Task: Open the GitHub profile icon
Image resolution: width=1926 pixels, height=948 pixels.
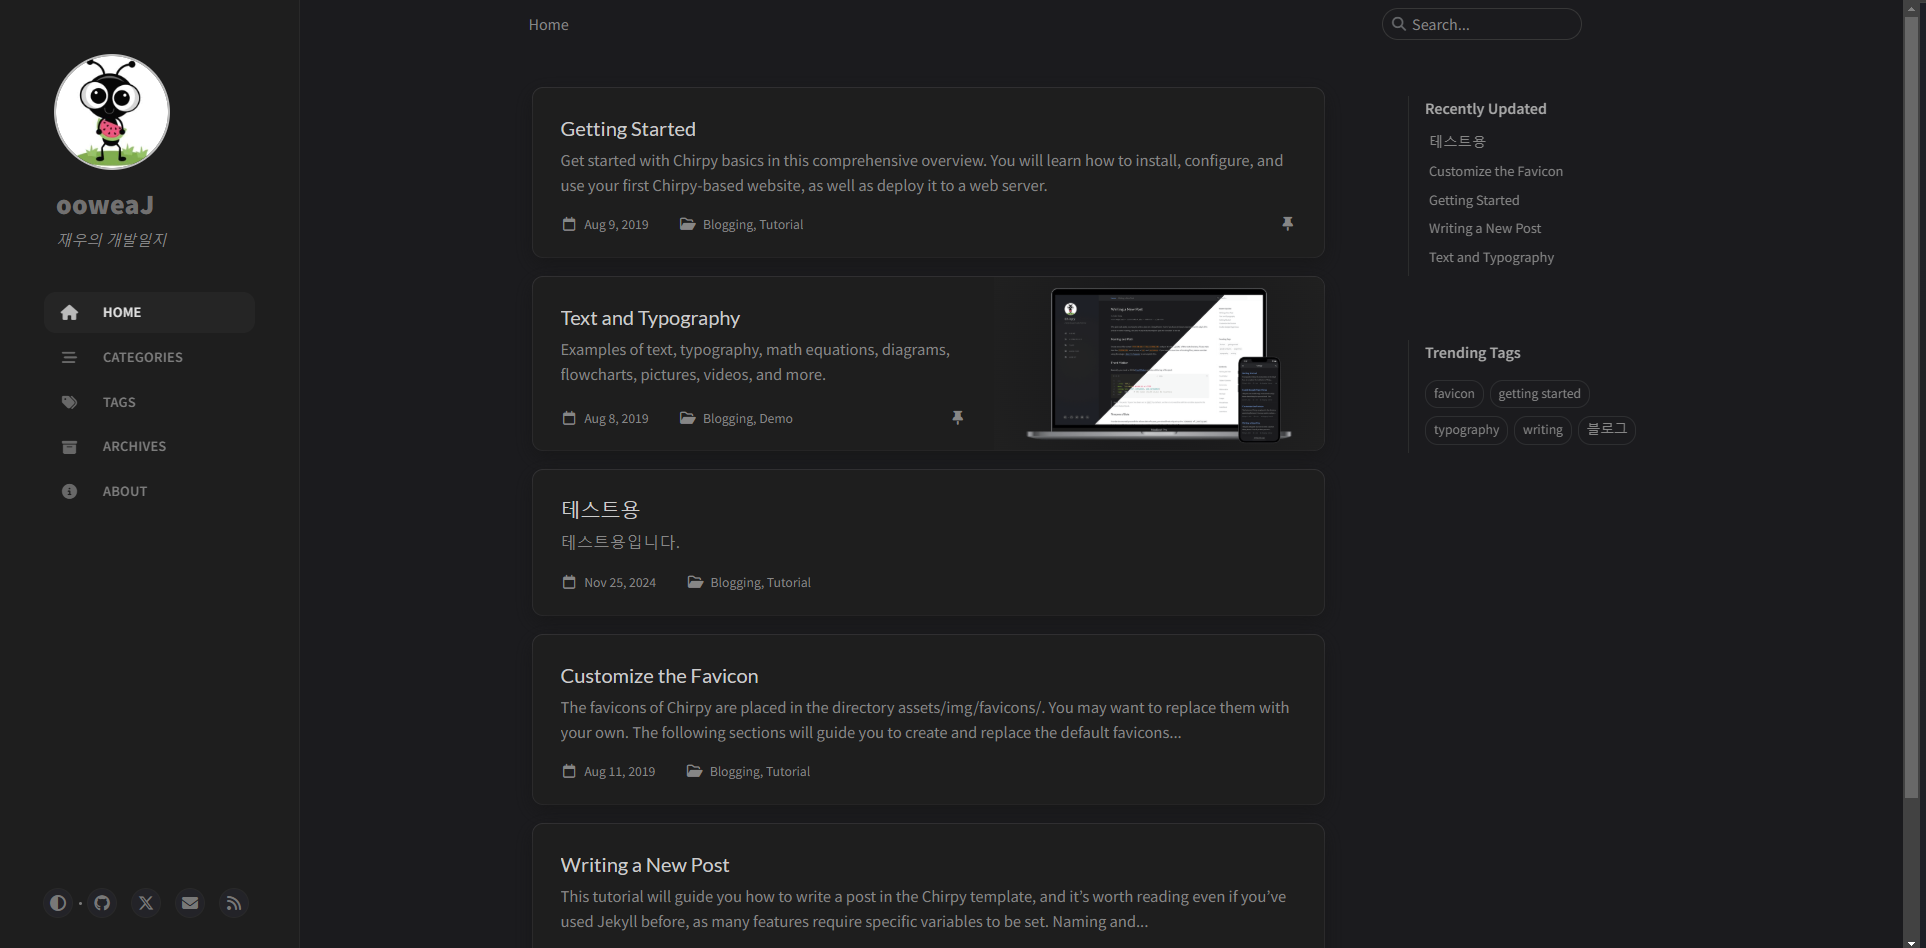Action: click(x=102, y=903)
